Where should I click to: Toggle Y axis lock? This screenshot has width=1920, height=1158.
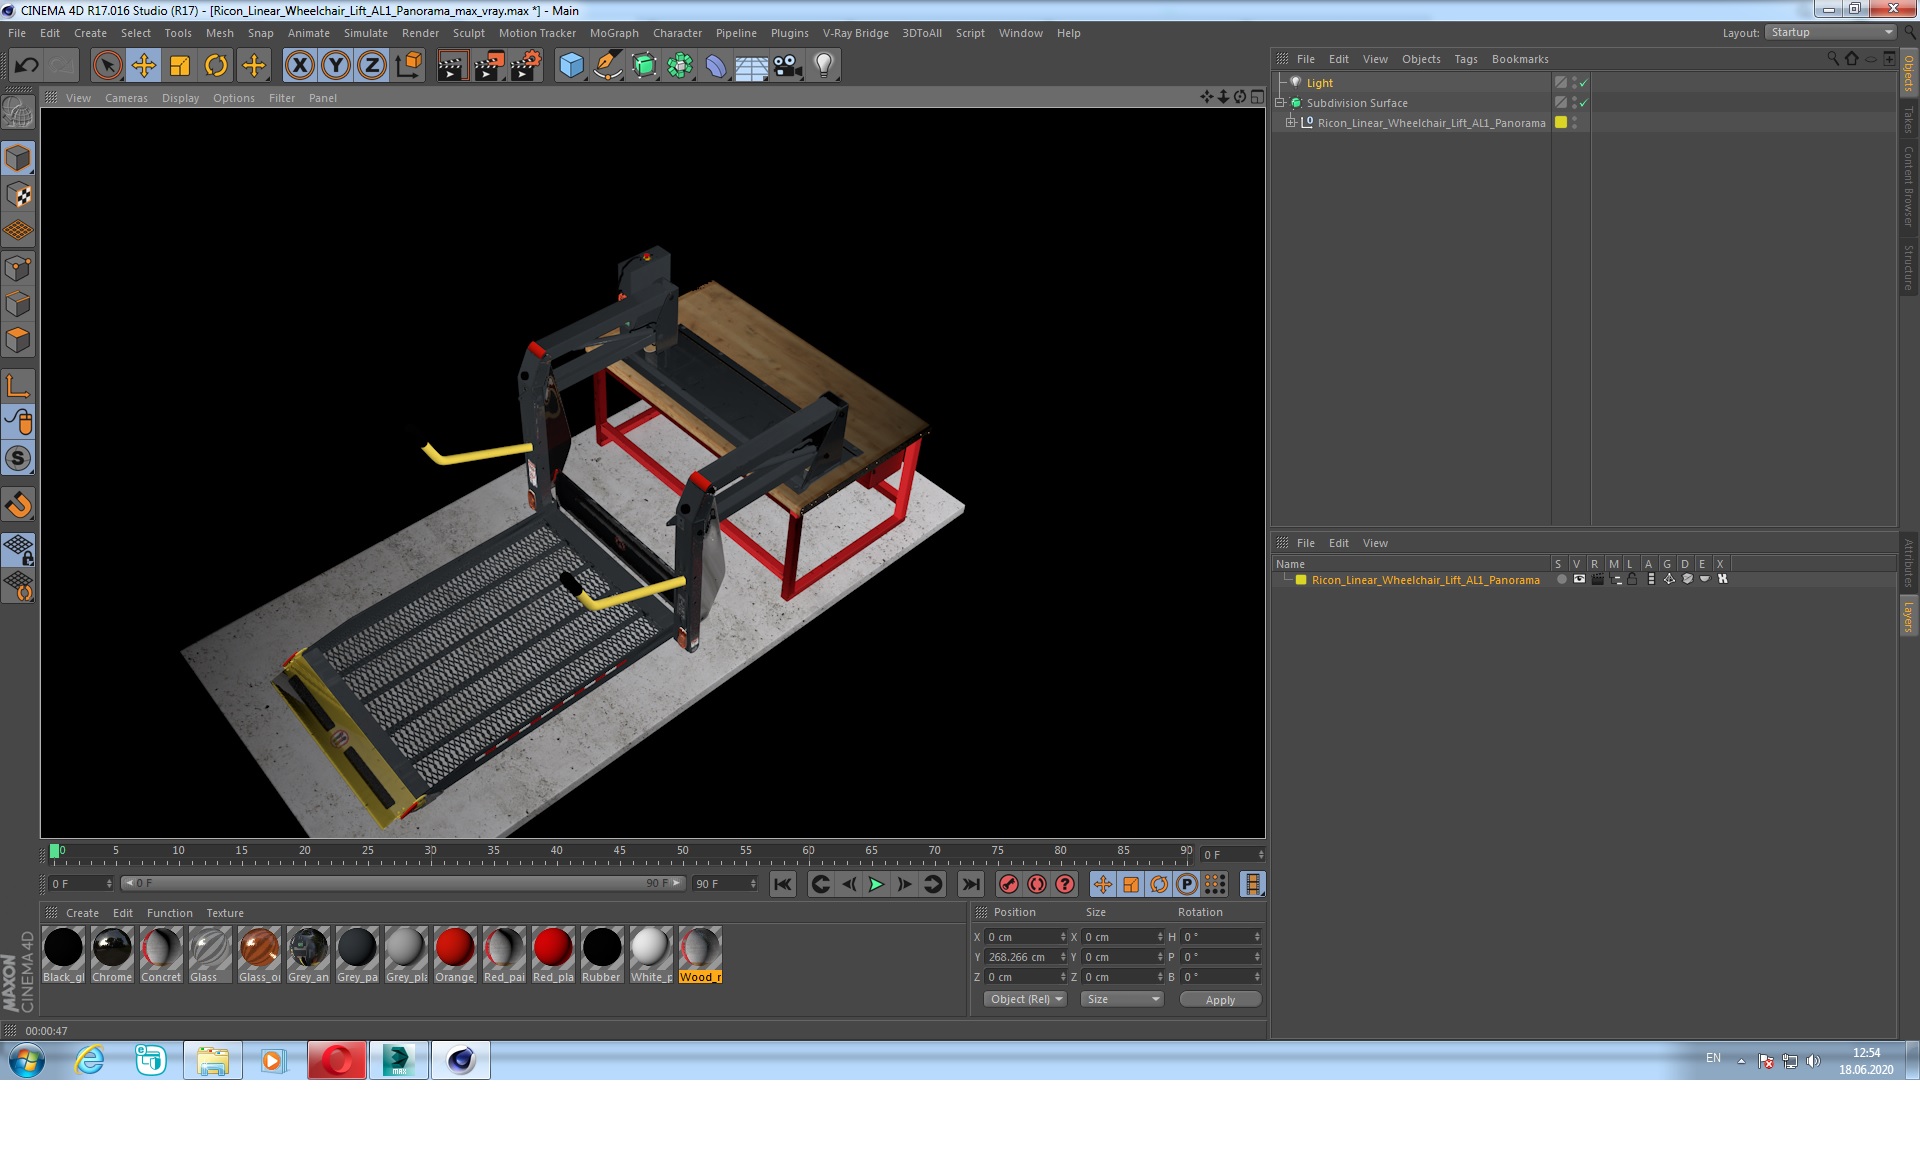(336, 66)
